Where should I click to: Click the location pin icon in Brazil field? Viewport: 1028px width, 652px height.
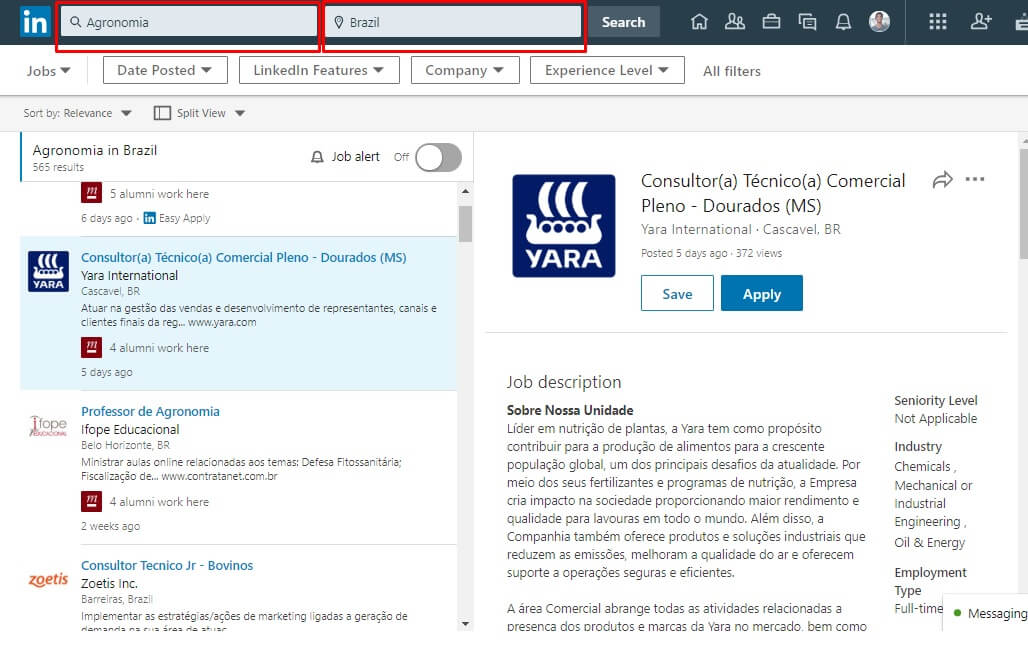pos(339,22)
